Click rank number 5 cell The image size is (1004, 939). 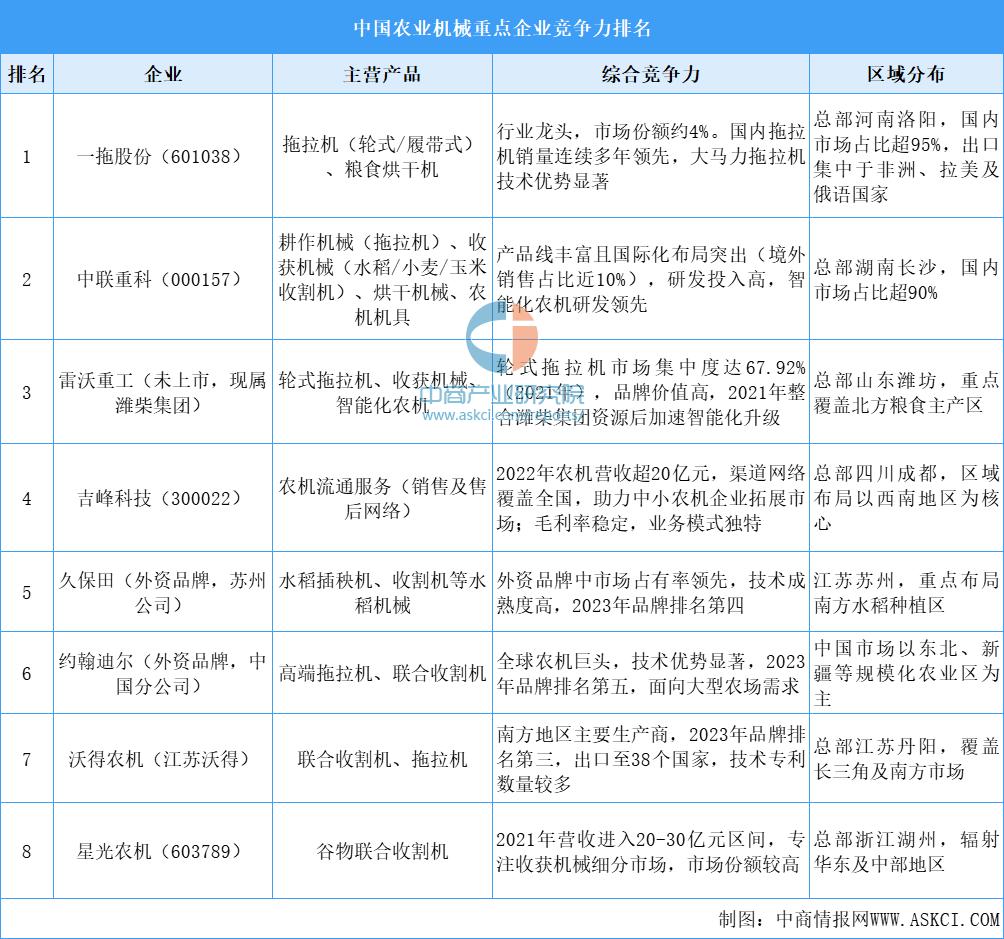(27, 592)
